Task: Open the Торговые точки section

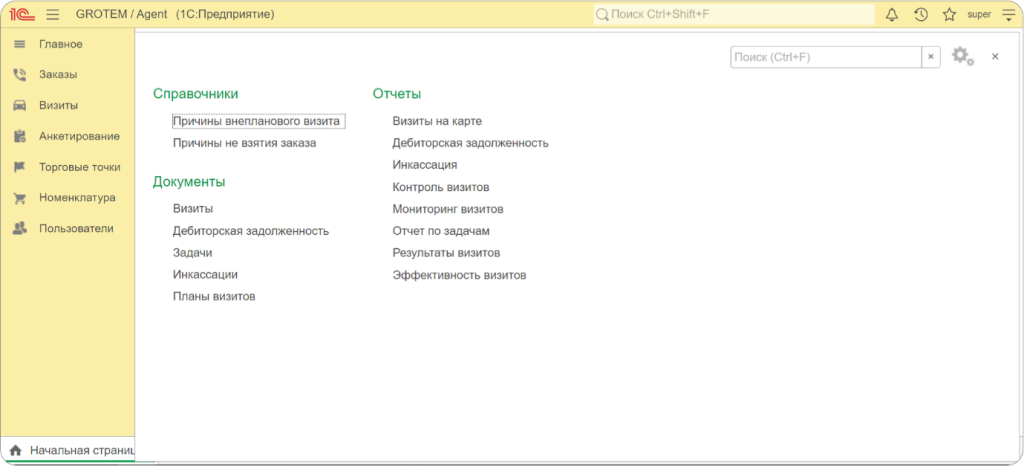Action: pyautogui.click(x=80, y=166)
